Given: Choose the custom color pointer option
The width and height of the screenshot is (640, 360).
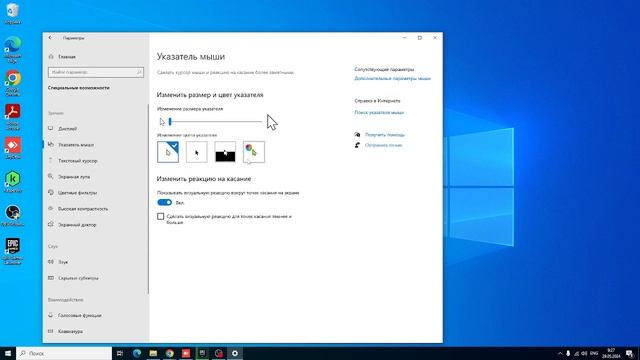Looking at the screenshot, I should [253, 152].
